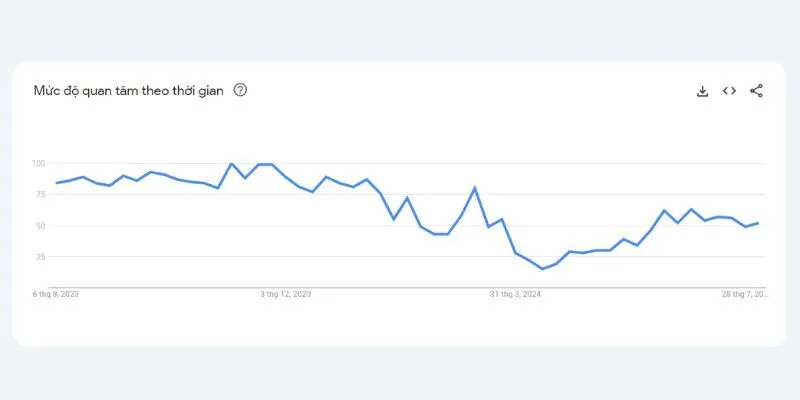The image size is (800, 400).
Task: Click the lowest trough point of the line
Action: coord(542,269)
